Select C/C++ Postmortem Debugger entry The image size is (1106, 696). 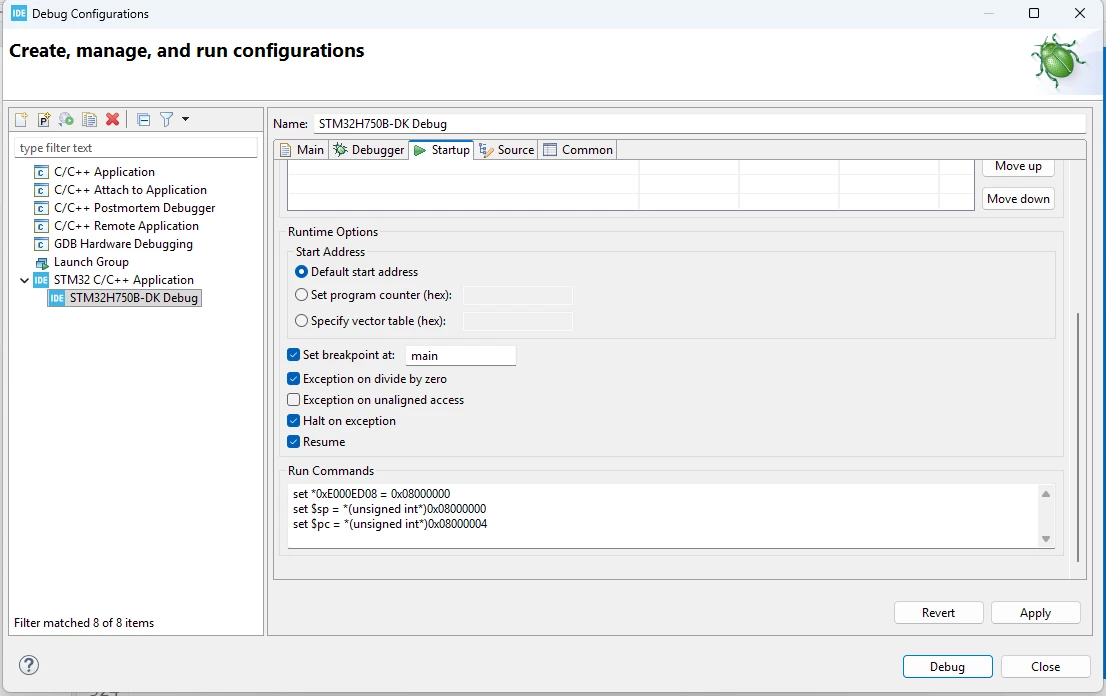click(x=134, y=208)
